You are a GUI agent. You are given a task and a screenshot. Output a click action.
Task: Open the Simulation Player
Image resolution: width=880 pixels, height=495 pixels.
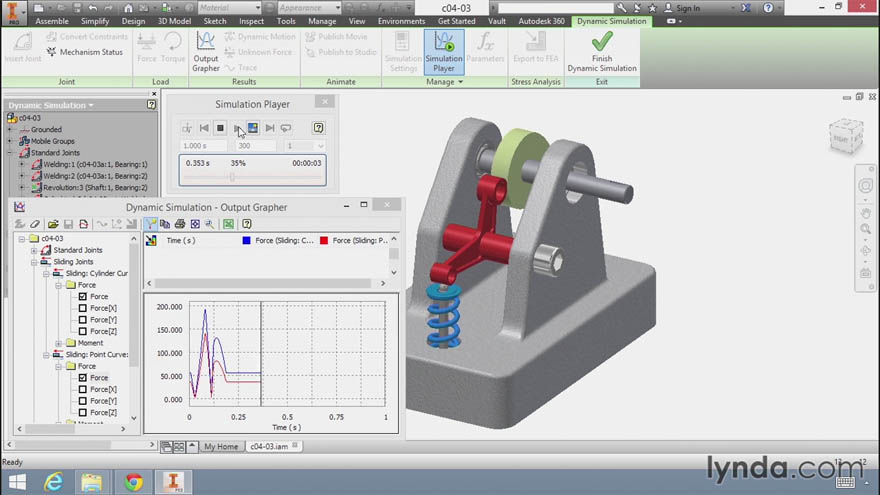point(443,52)
